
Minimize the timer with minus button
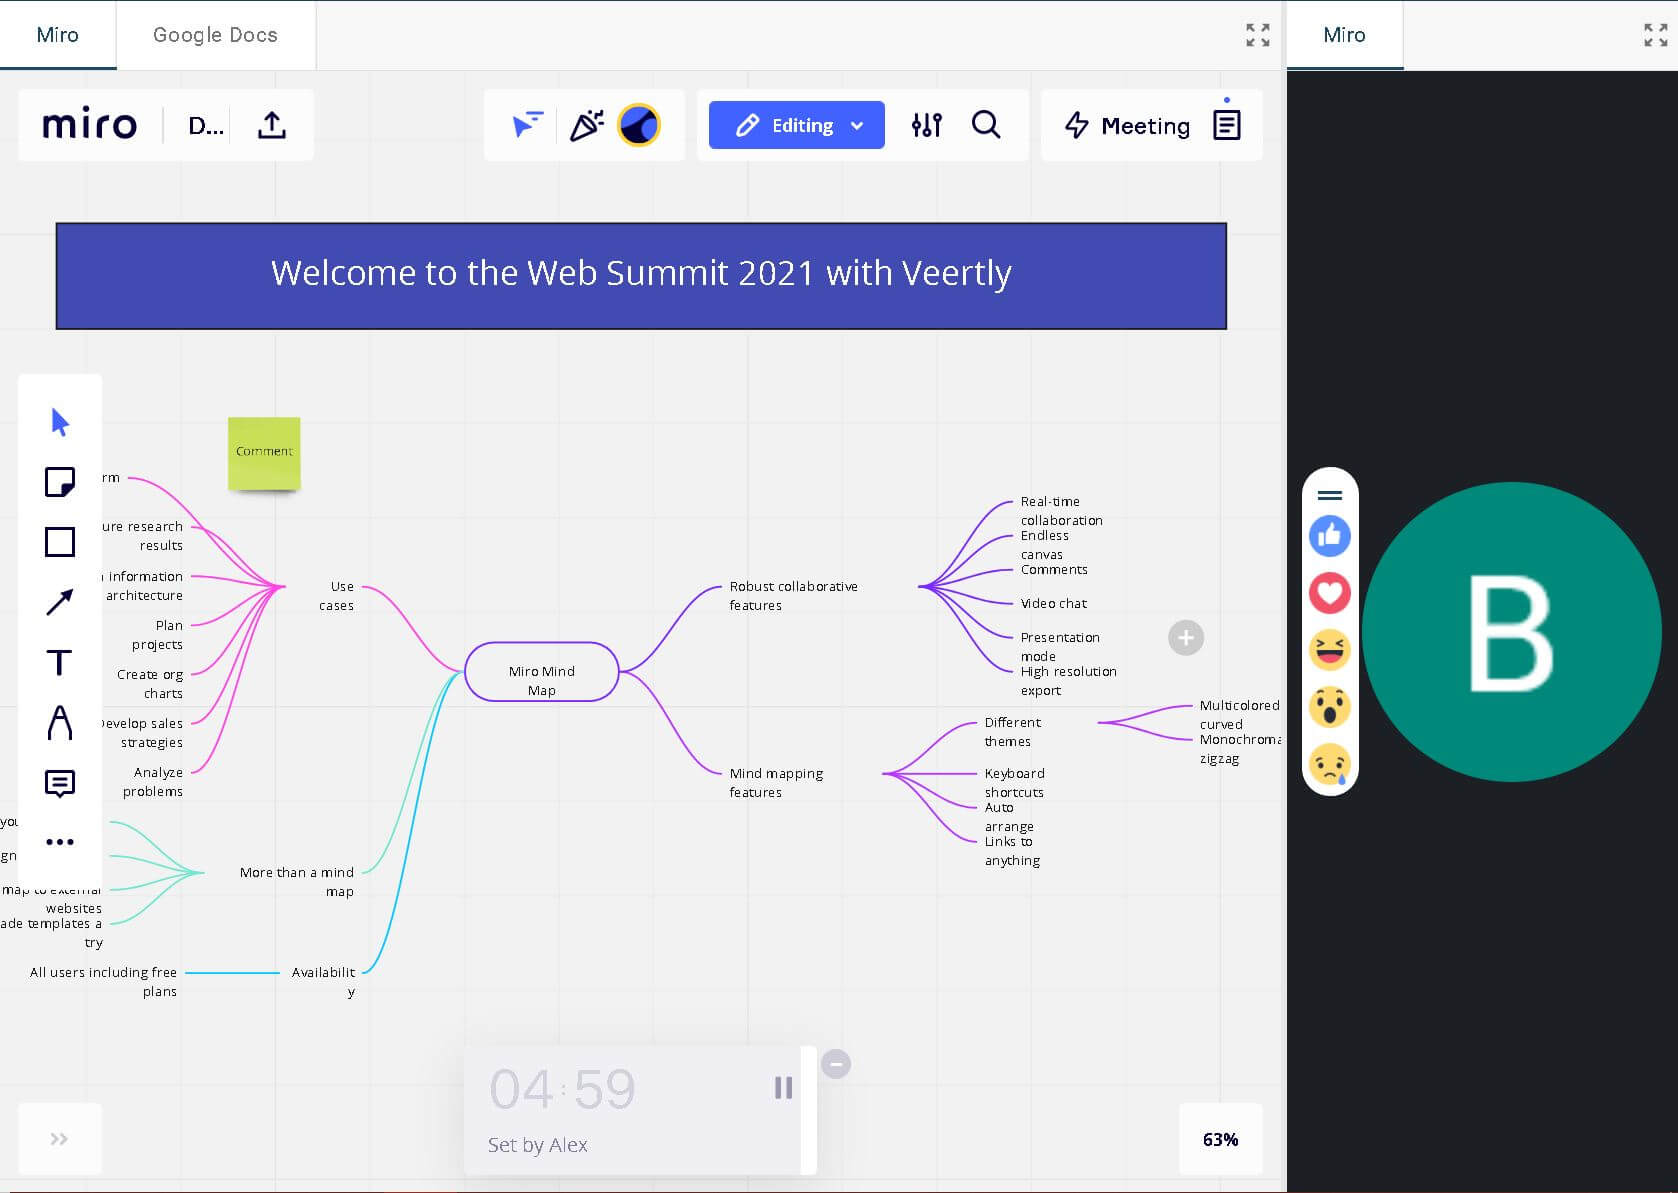836,1064
